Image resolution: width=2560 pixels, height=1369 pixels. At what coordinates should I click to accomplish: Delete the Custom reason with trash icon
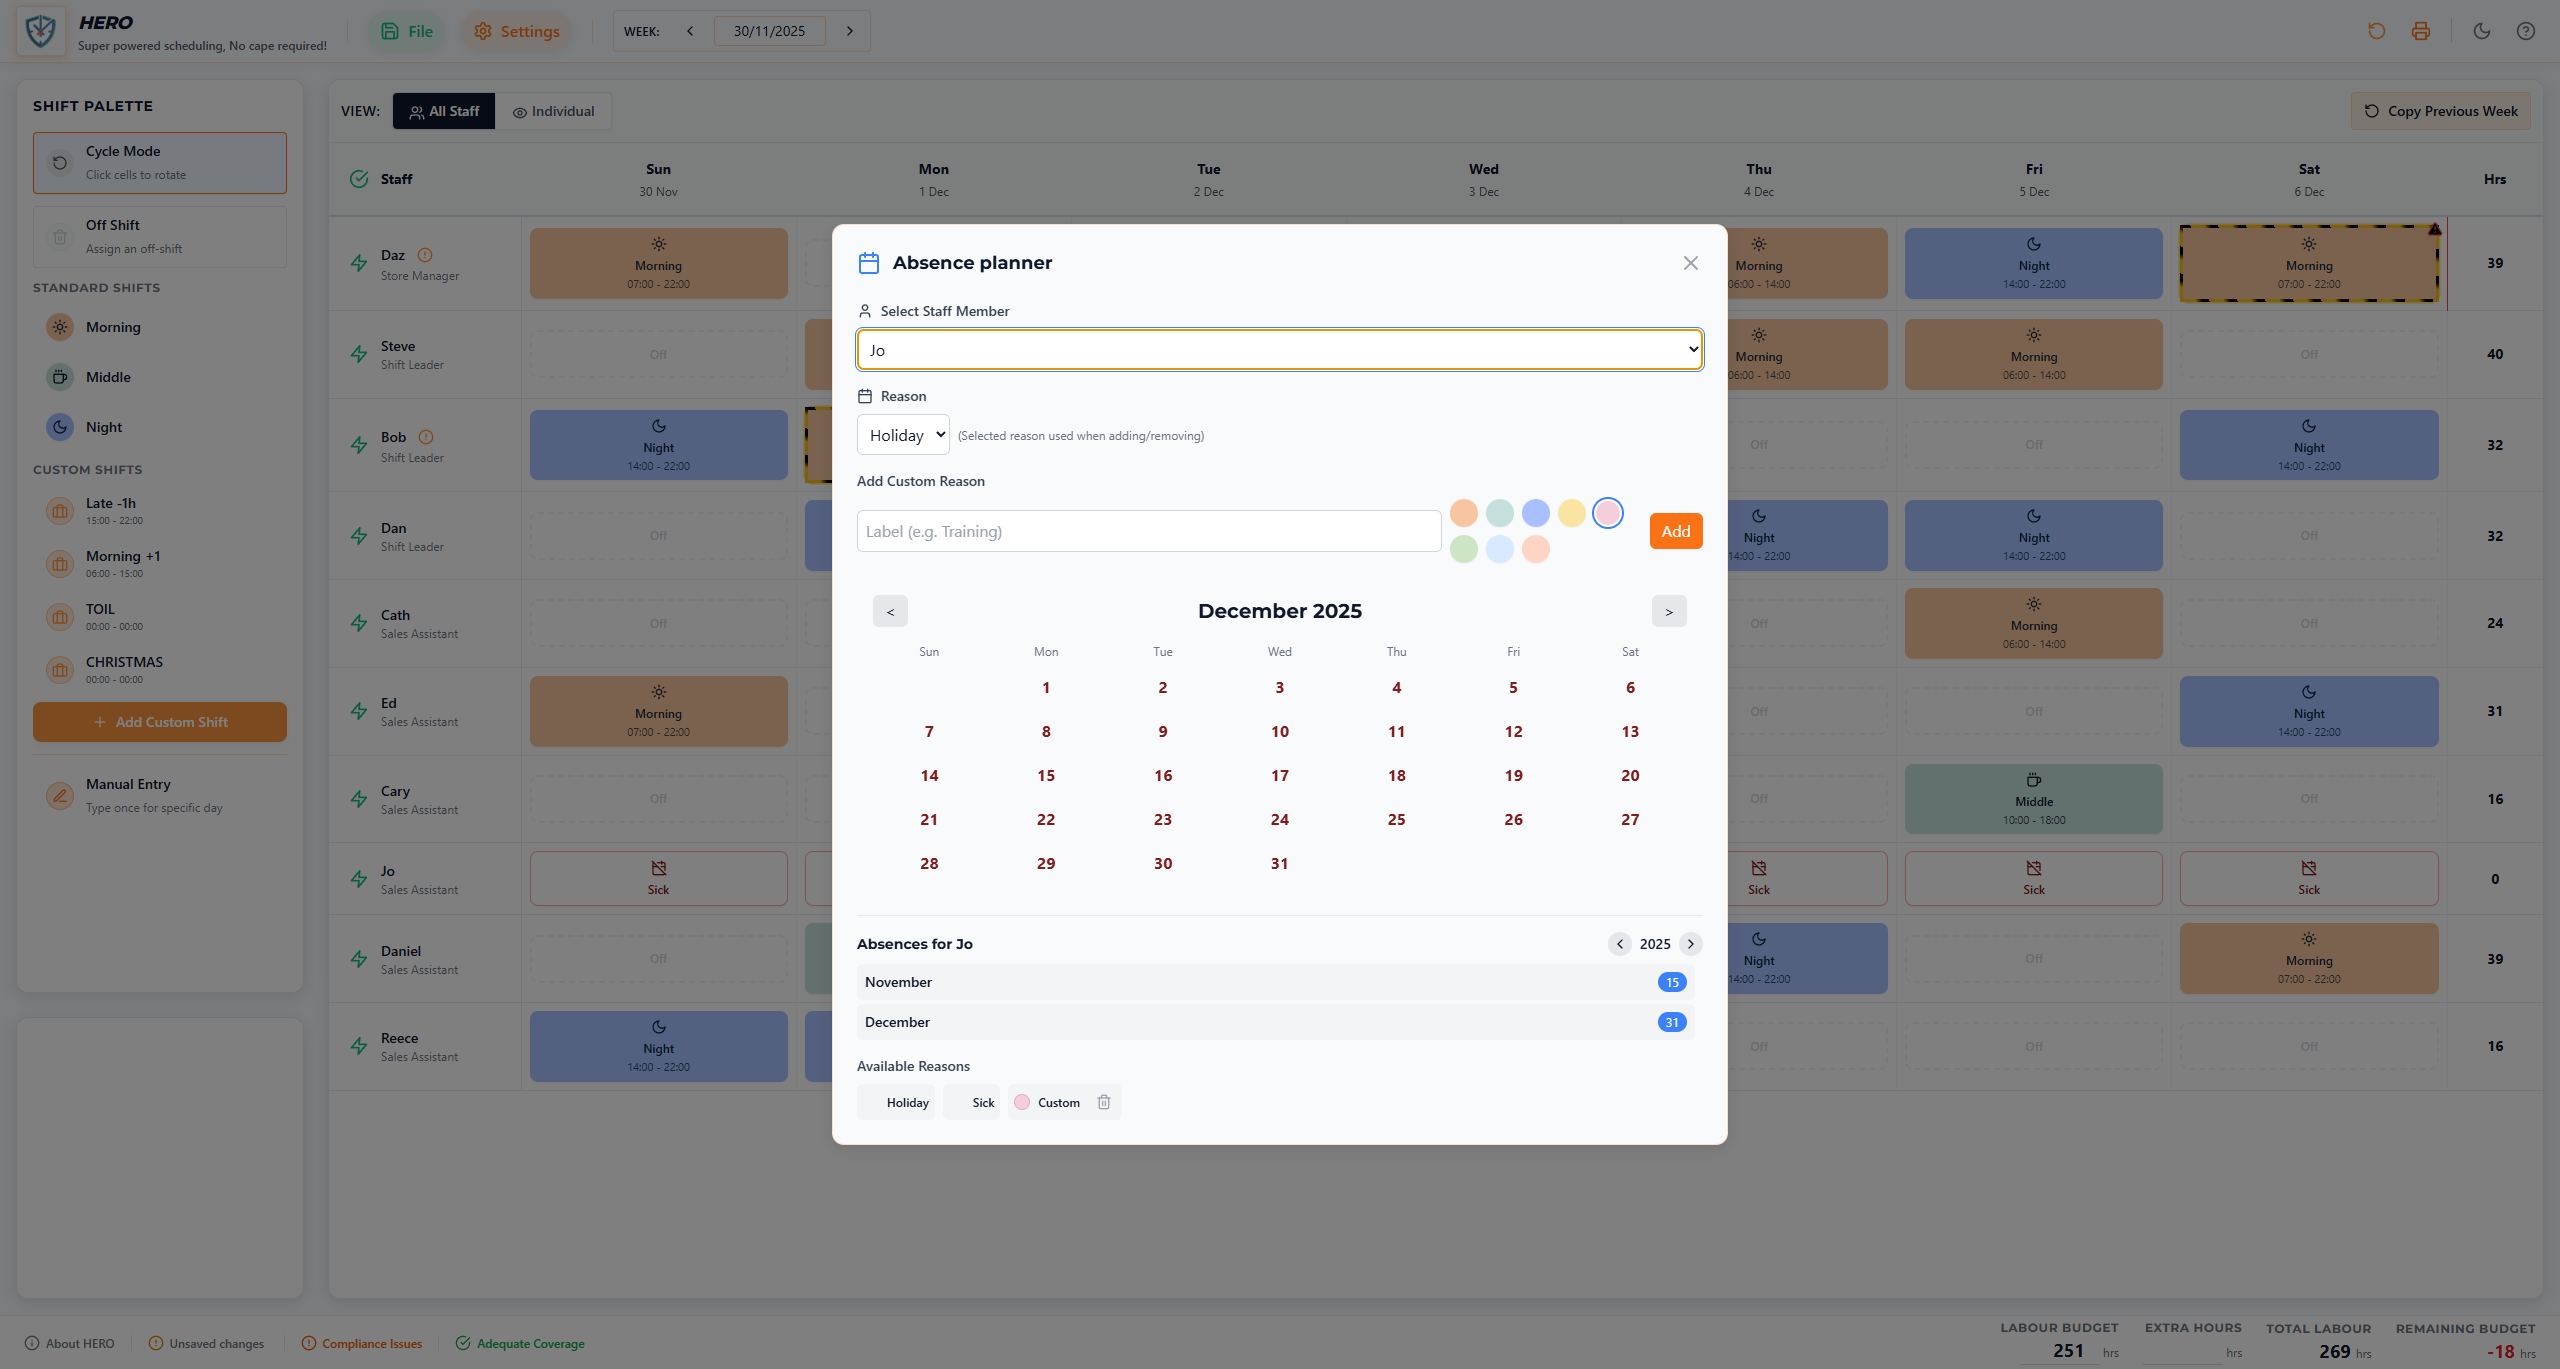point(1104,1102)
